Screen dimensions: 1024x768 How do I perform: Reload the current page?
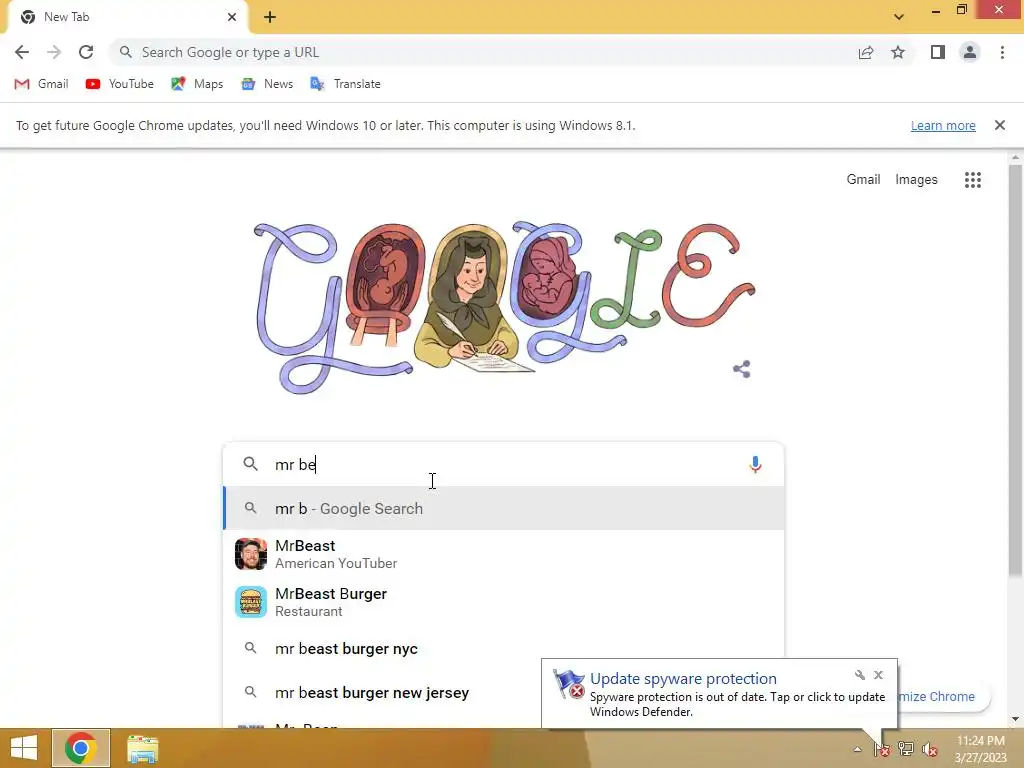click(x=86, y=52)
